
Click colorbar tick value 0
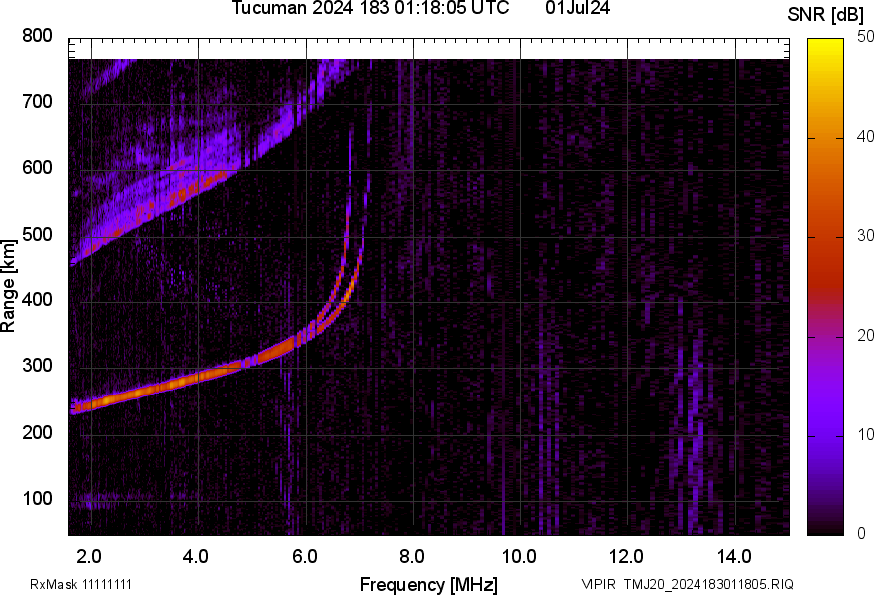862,534
